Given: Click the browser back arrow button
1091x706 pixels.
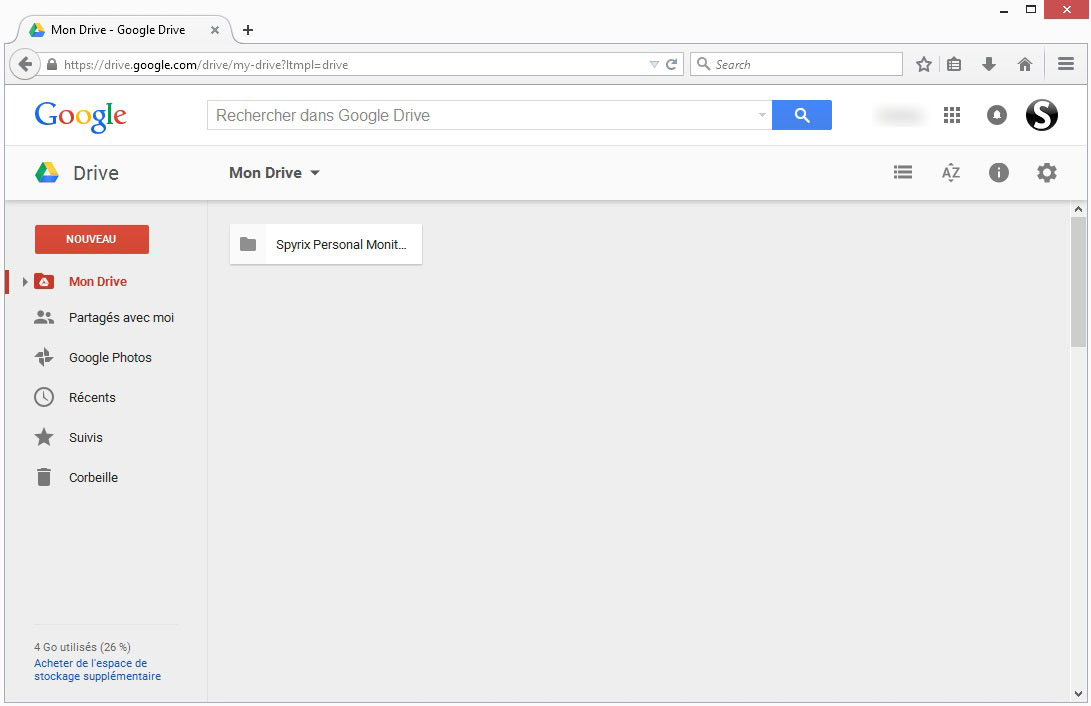Looking at the screenshot, I should click(x=24, y=65).
